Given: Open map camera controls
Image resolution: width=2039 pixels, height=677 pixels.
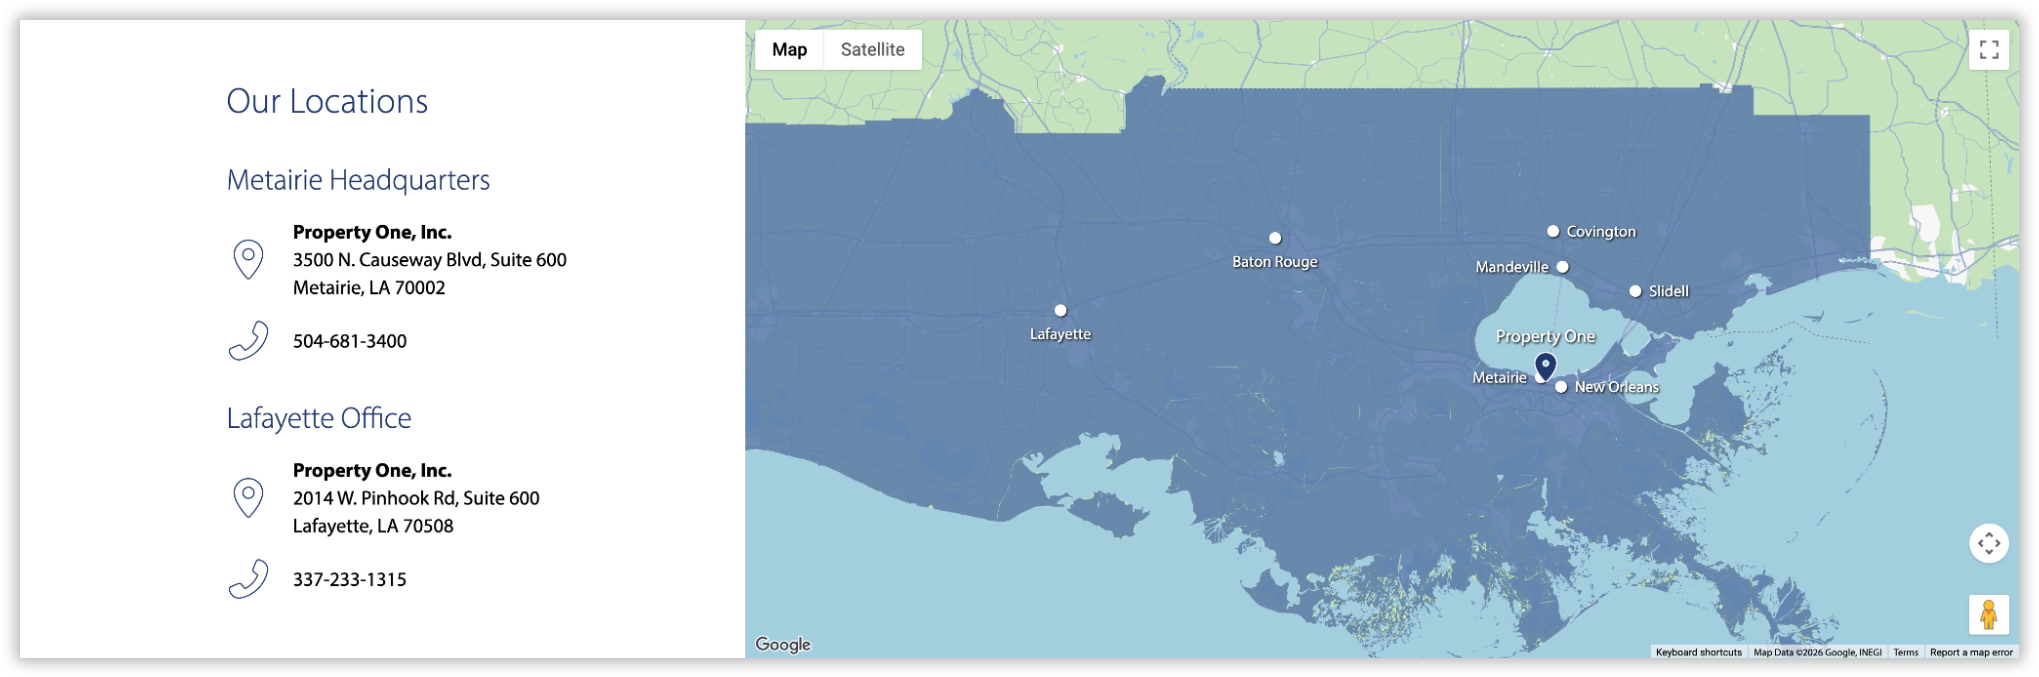Looking at the screenshot, I should 1989,543.
